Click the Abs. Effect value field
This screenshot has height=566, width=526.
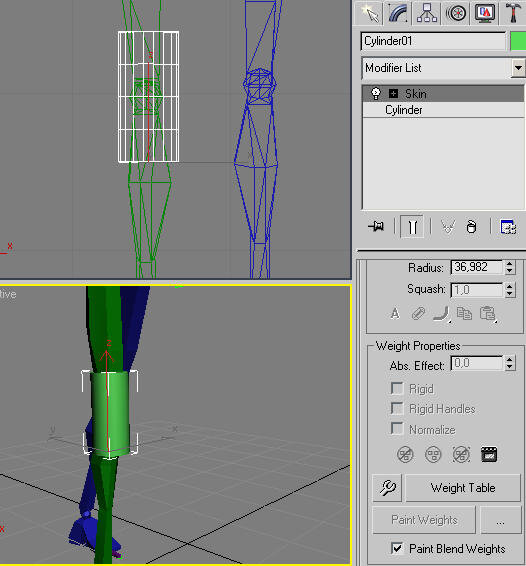tap(477, 363)
